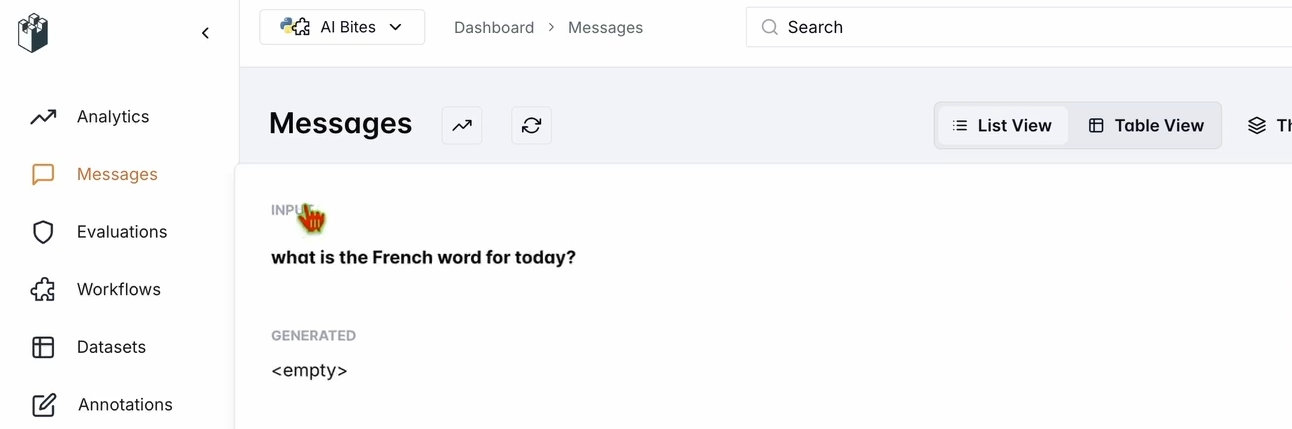Click the castle logo icon
Viewport: 1292px width, 429px height.
[x=33, y=33]
